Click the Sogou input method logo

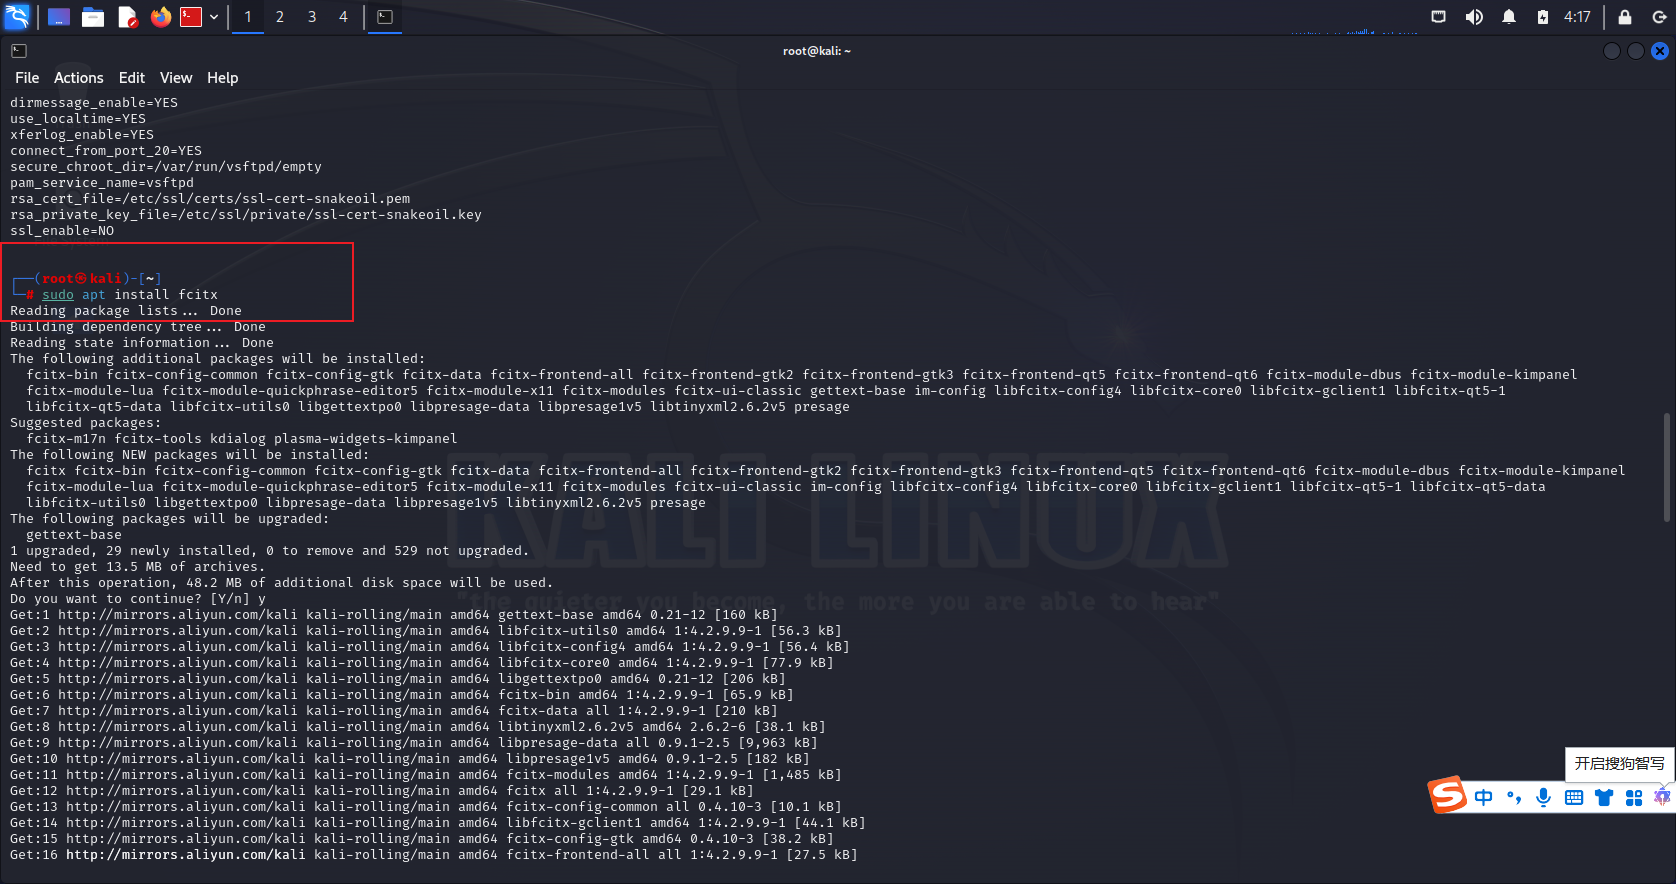(1447, 796)
